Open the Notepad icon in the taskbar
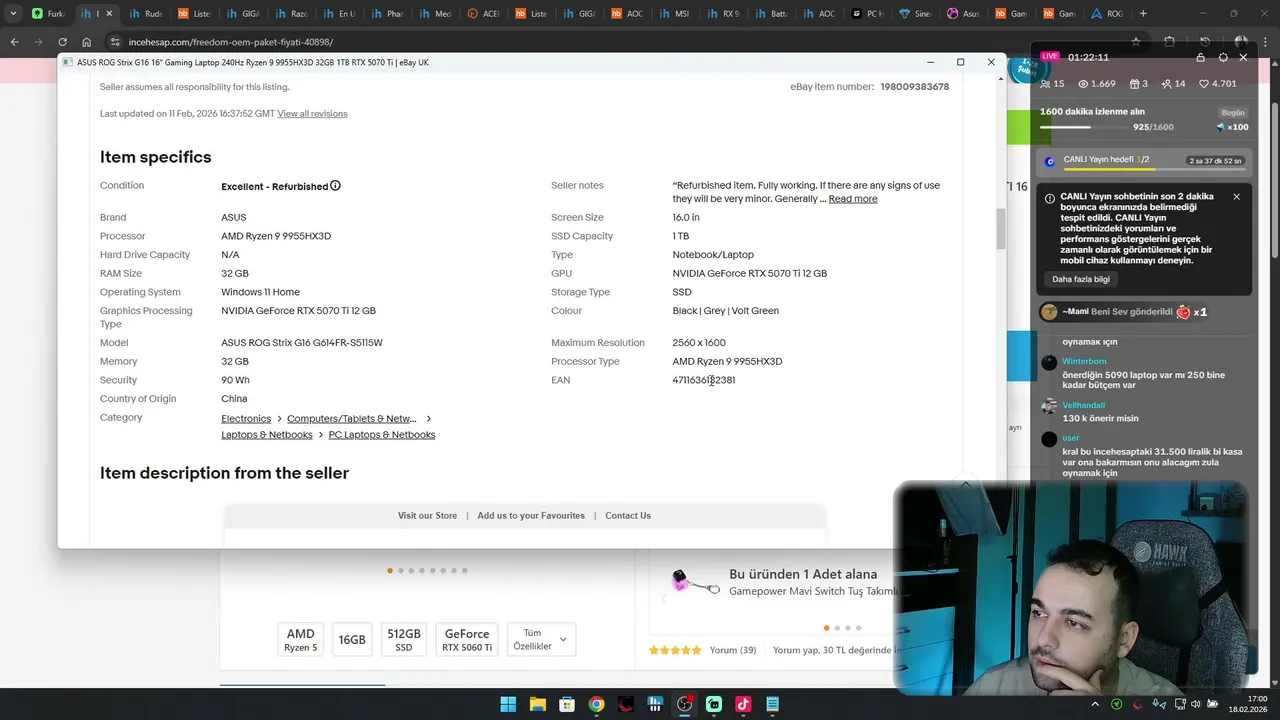Image resolution: width=1280 pixels, height=720 pixels. [772, 704]
